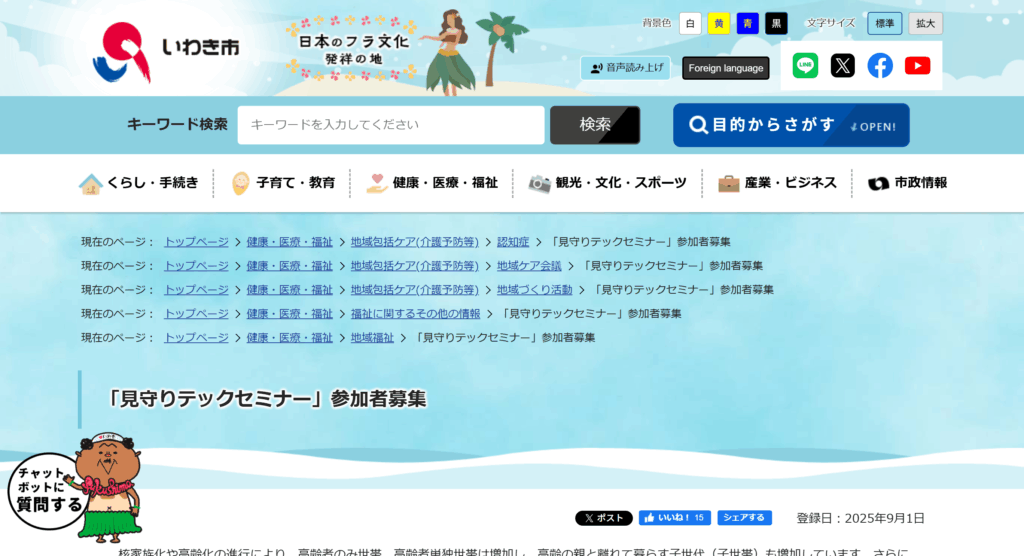Switch background color to black

(777, 23)
